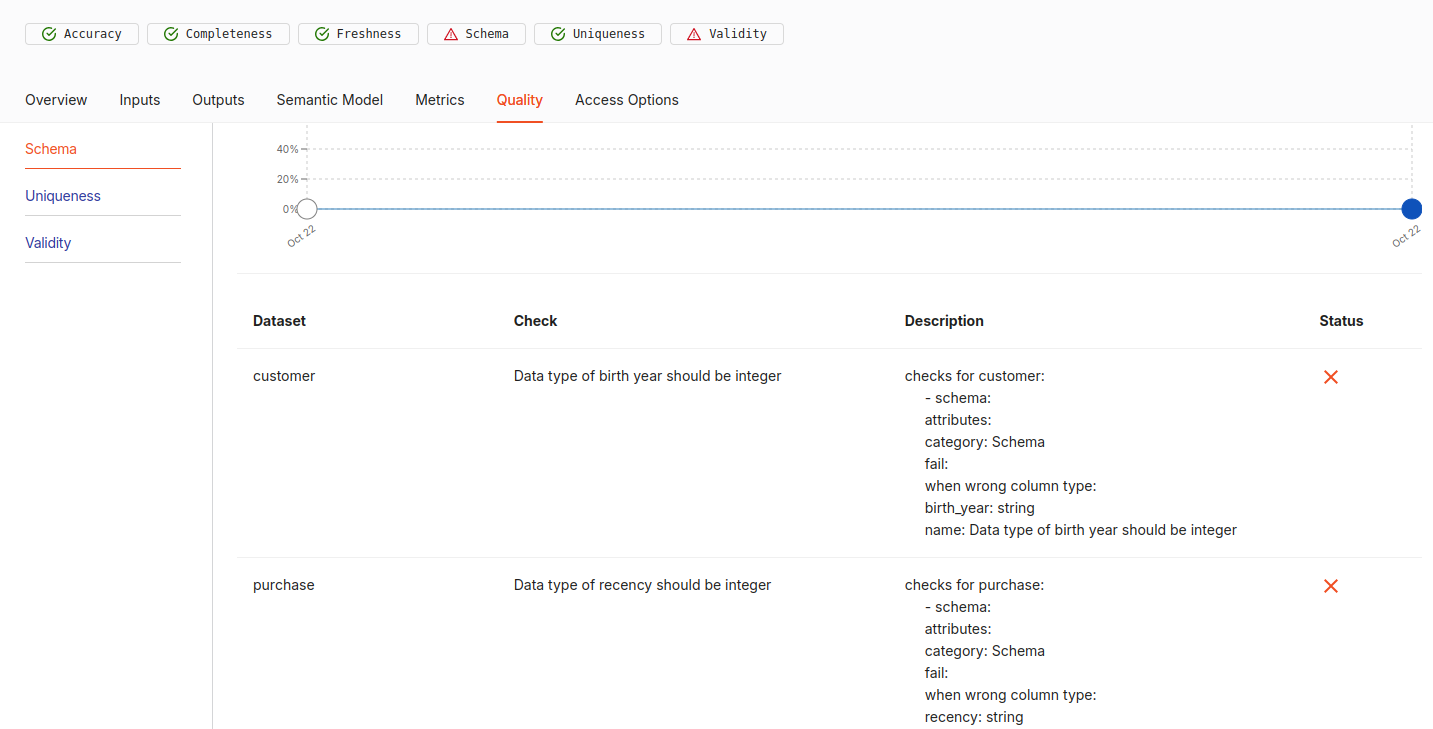This screenshot has width=1433, height=729.
Task: Select the Uniqueness quality badge
Action: [x=598, y=34]
